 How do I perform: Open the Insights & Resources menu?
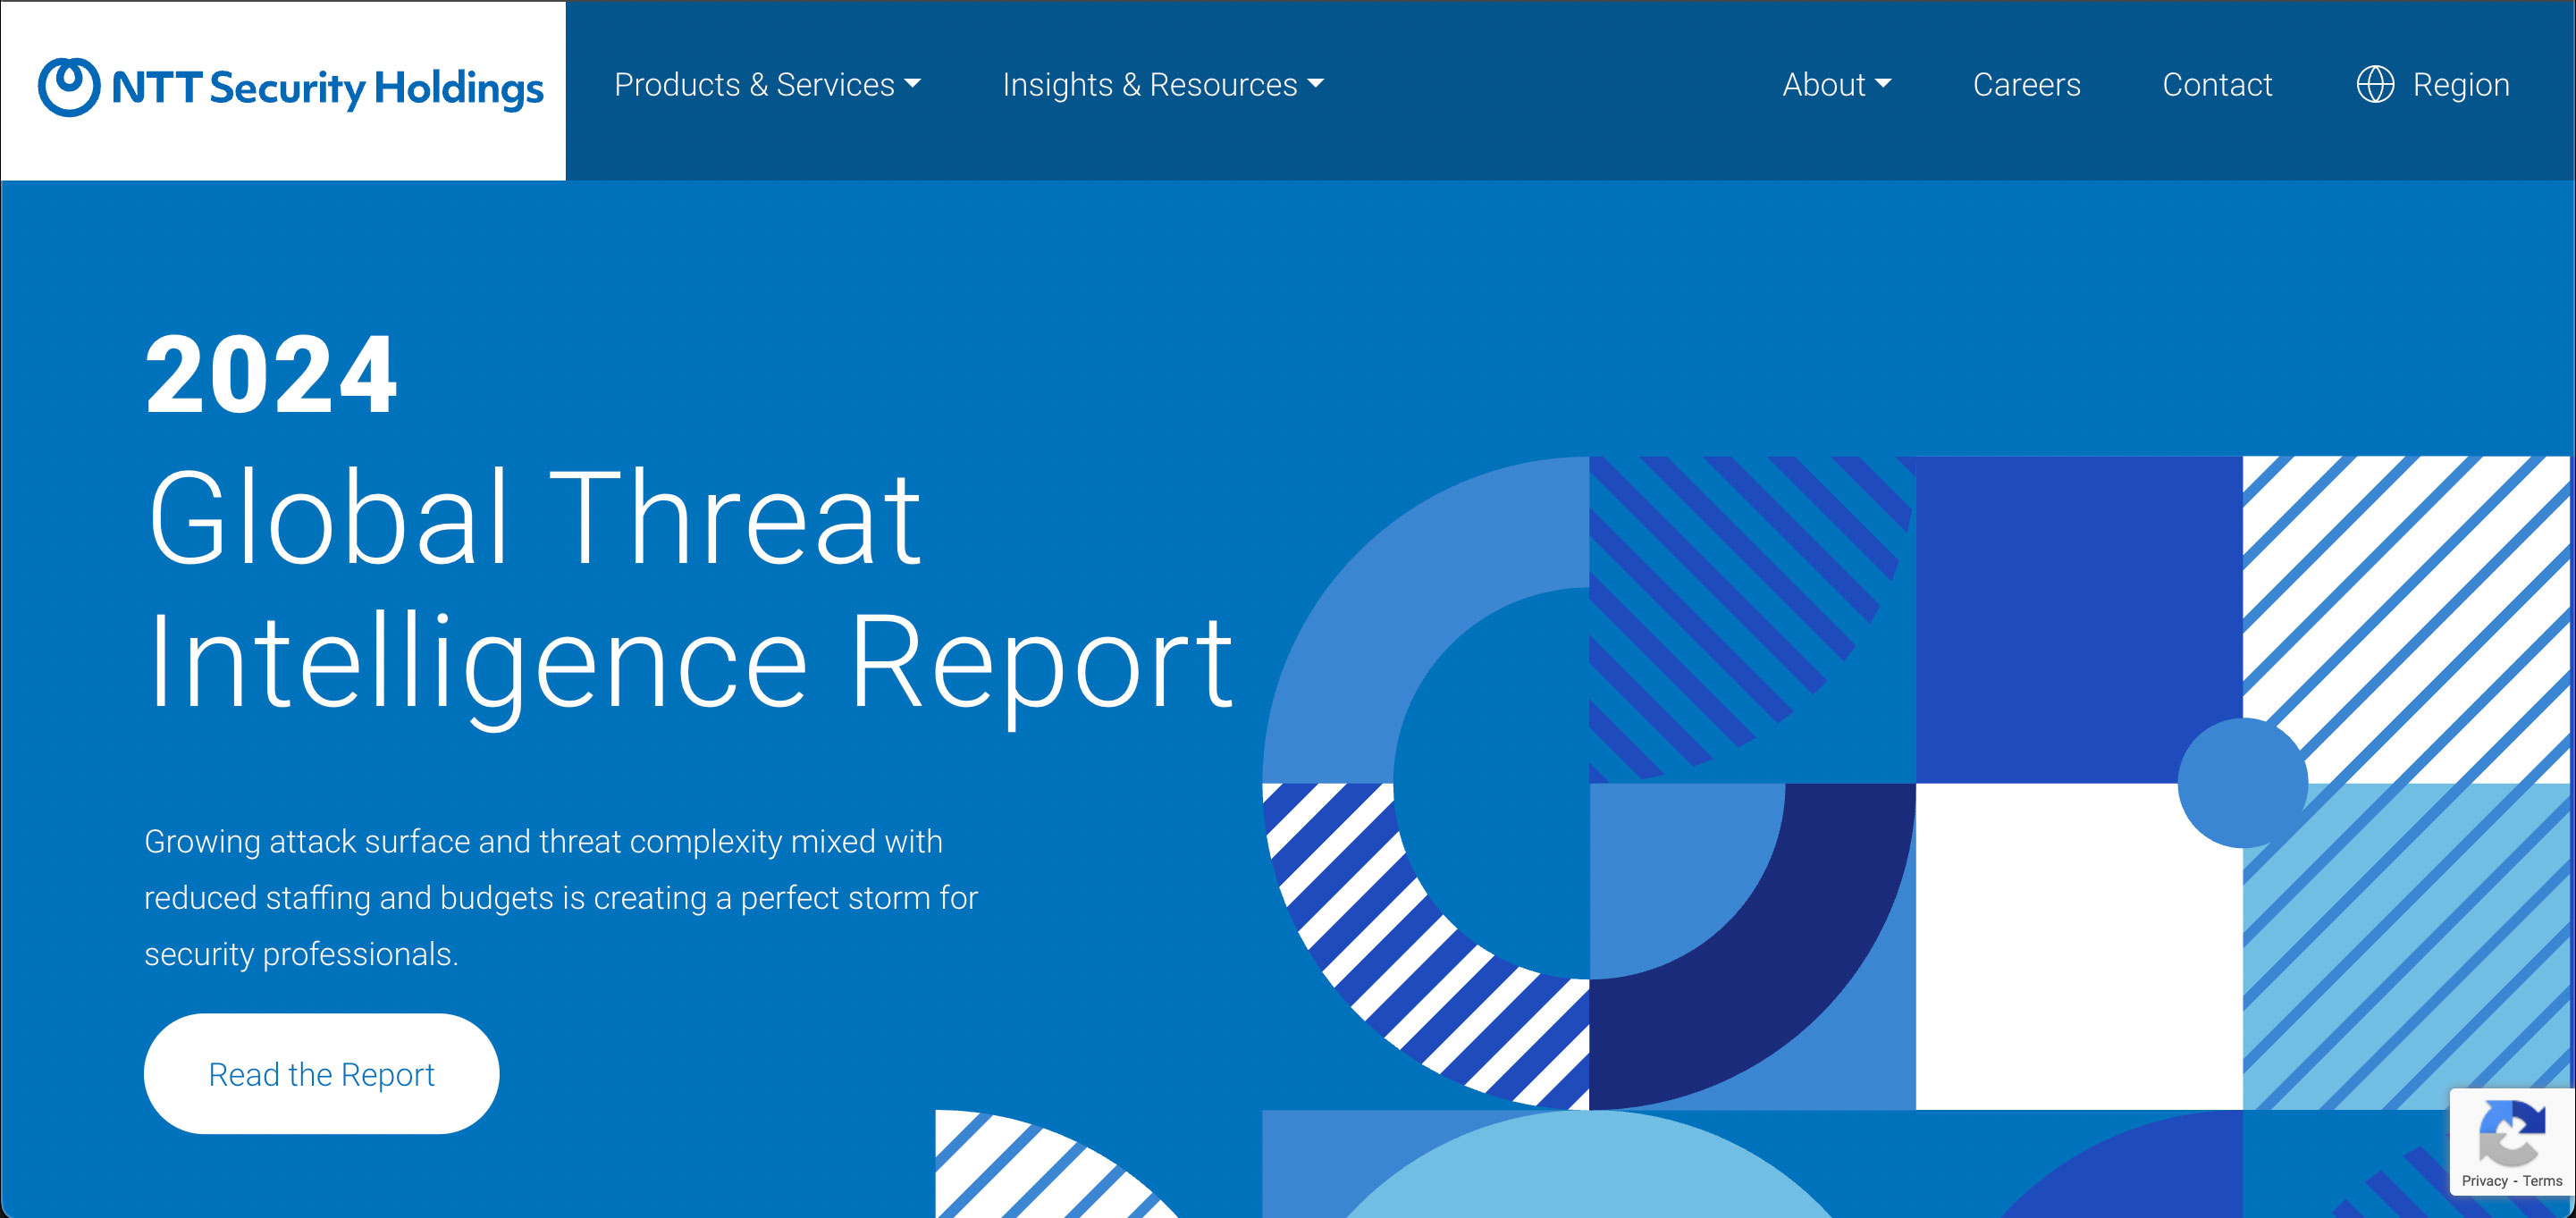click(x=1149, y=85)
